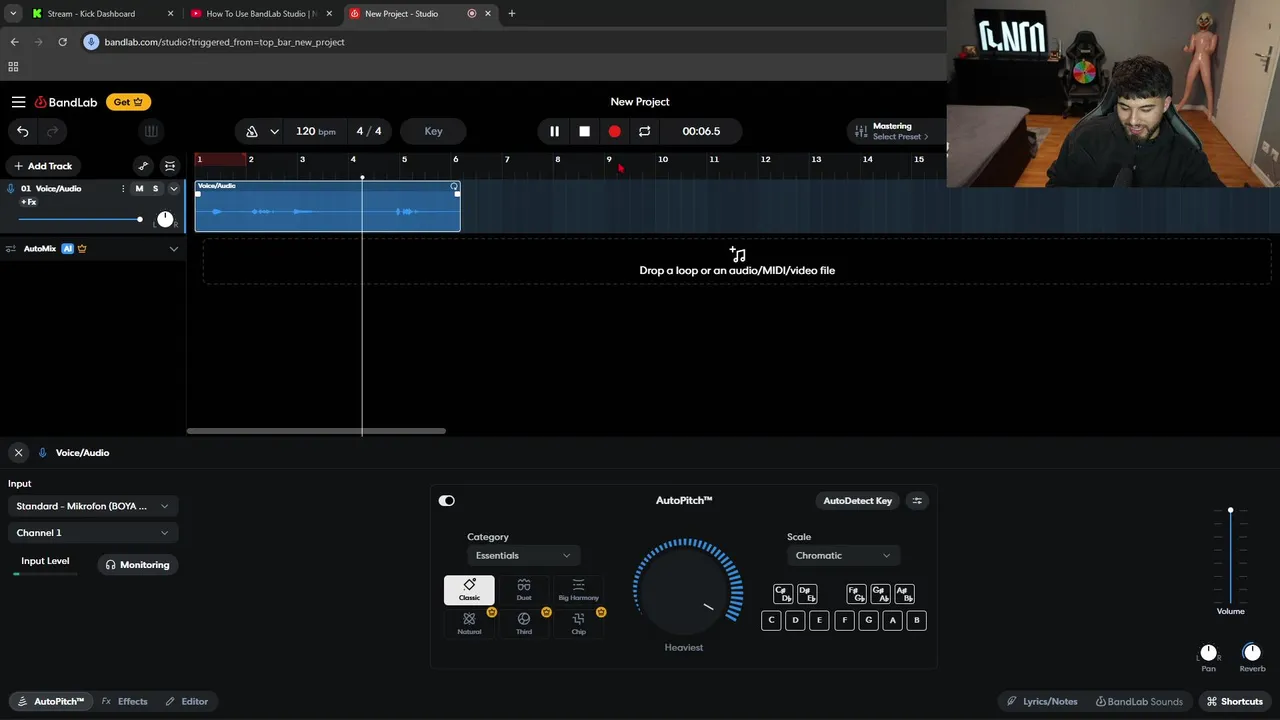Click the track height resize icon
This screenshot has width=1280, height=720.
tap(170, 166)
